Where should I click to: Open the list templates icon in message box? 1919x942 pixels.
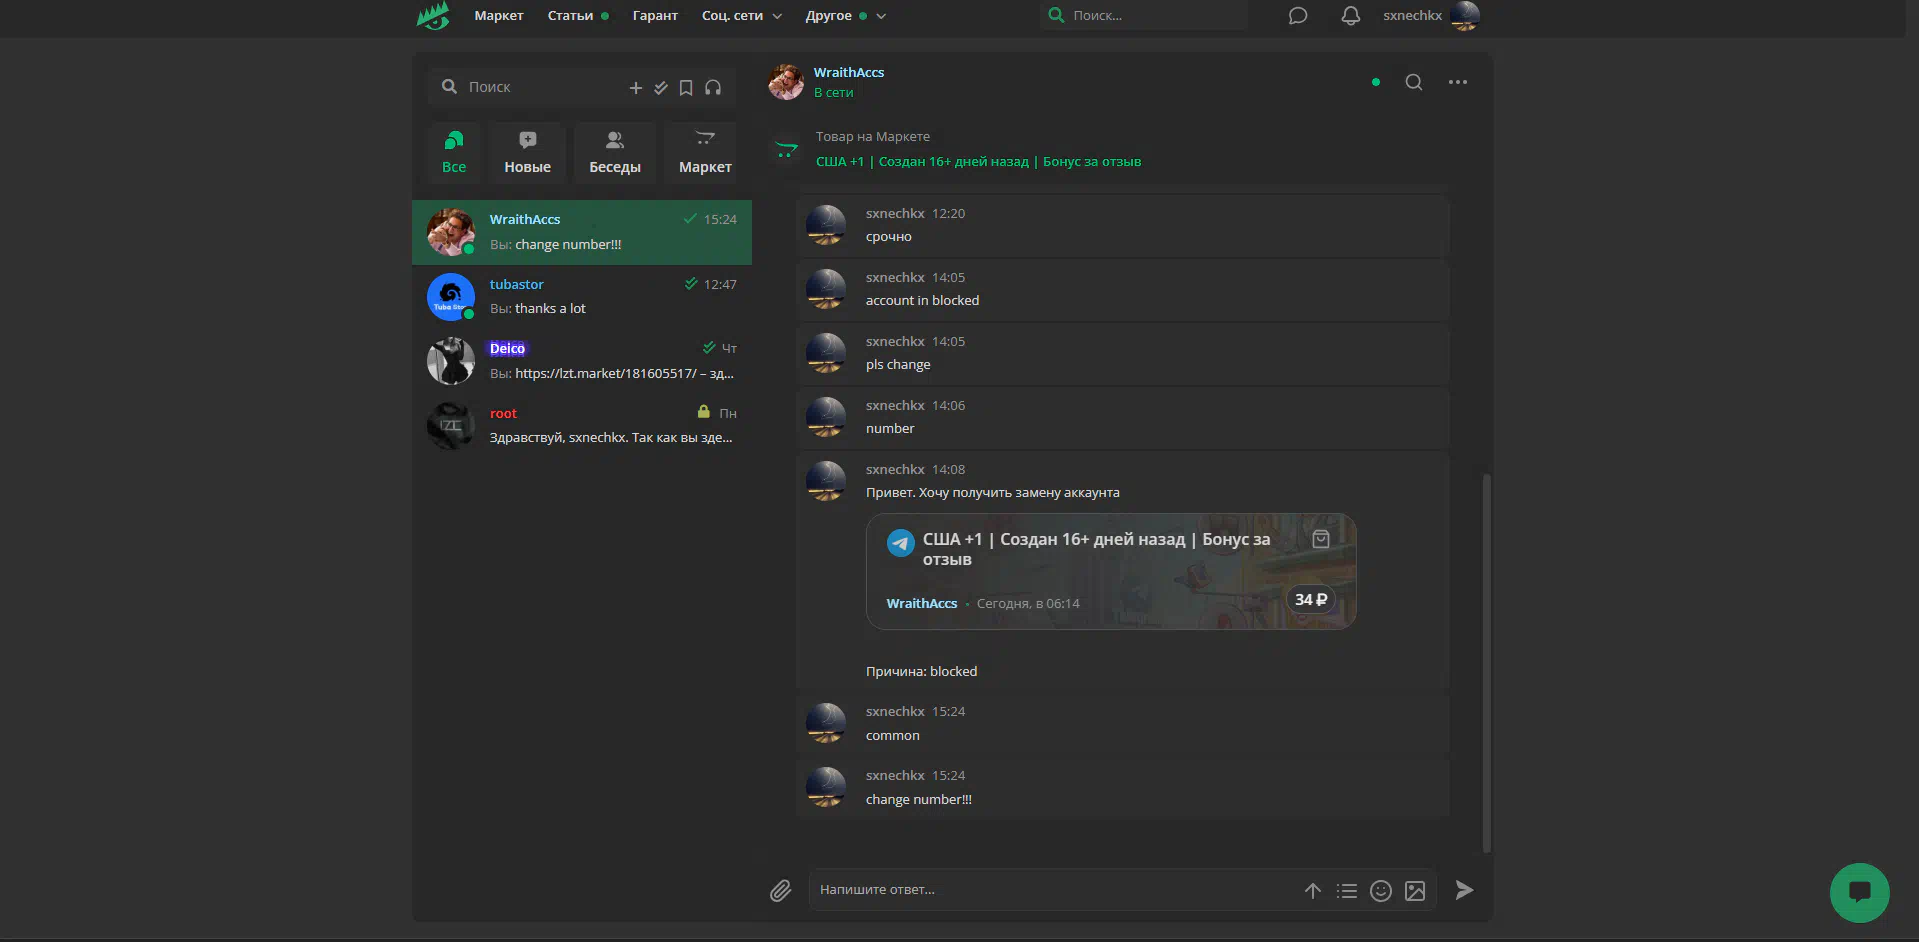tap(1347, 890)
